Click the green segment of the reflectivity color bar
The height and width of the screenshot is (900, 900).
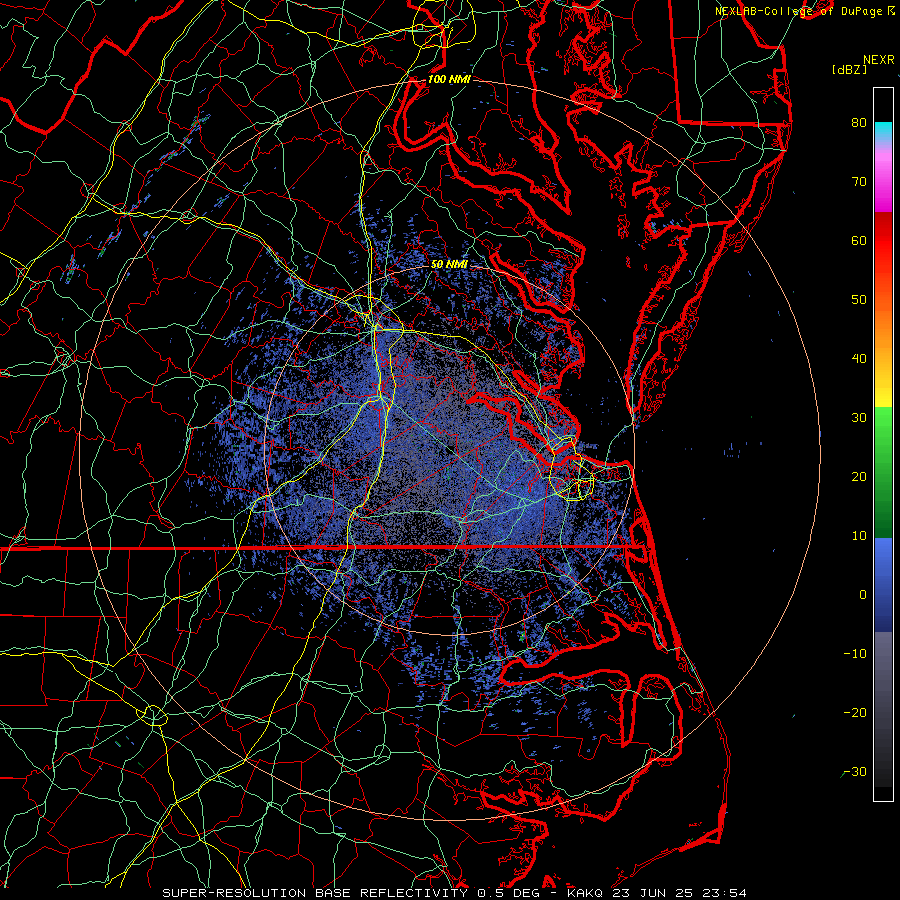pos(883,472)
